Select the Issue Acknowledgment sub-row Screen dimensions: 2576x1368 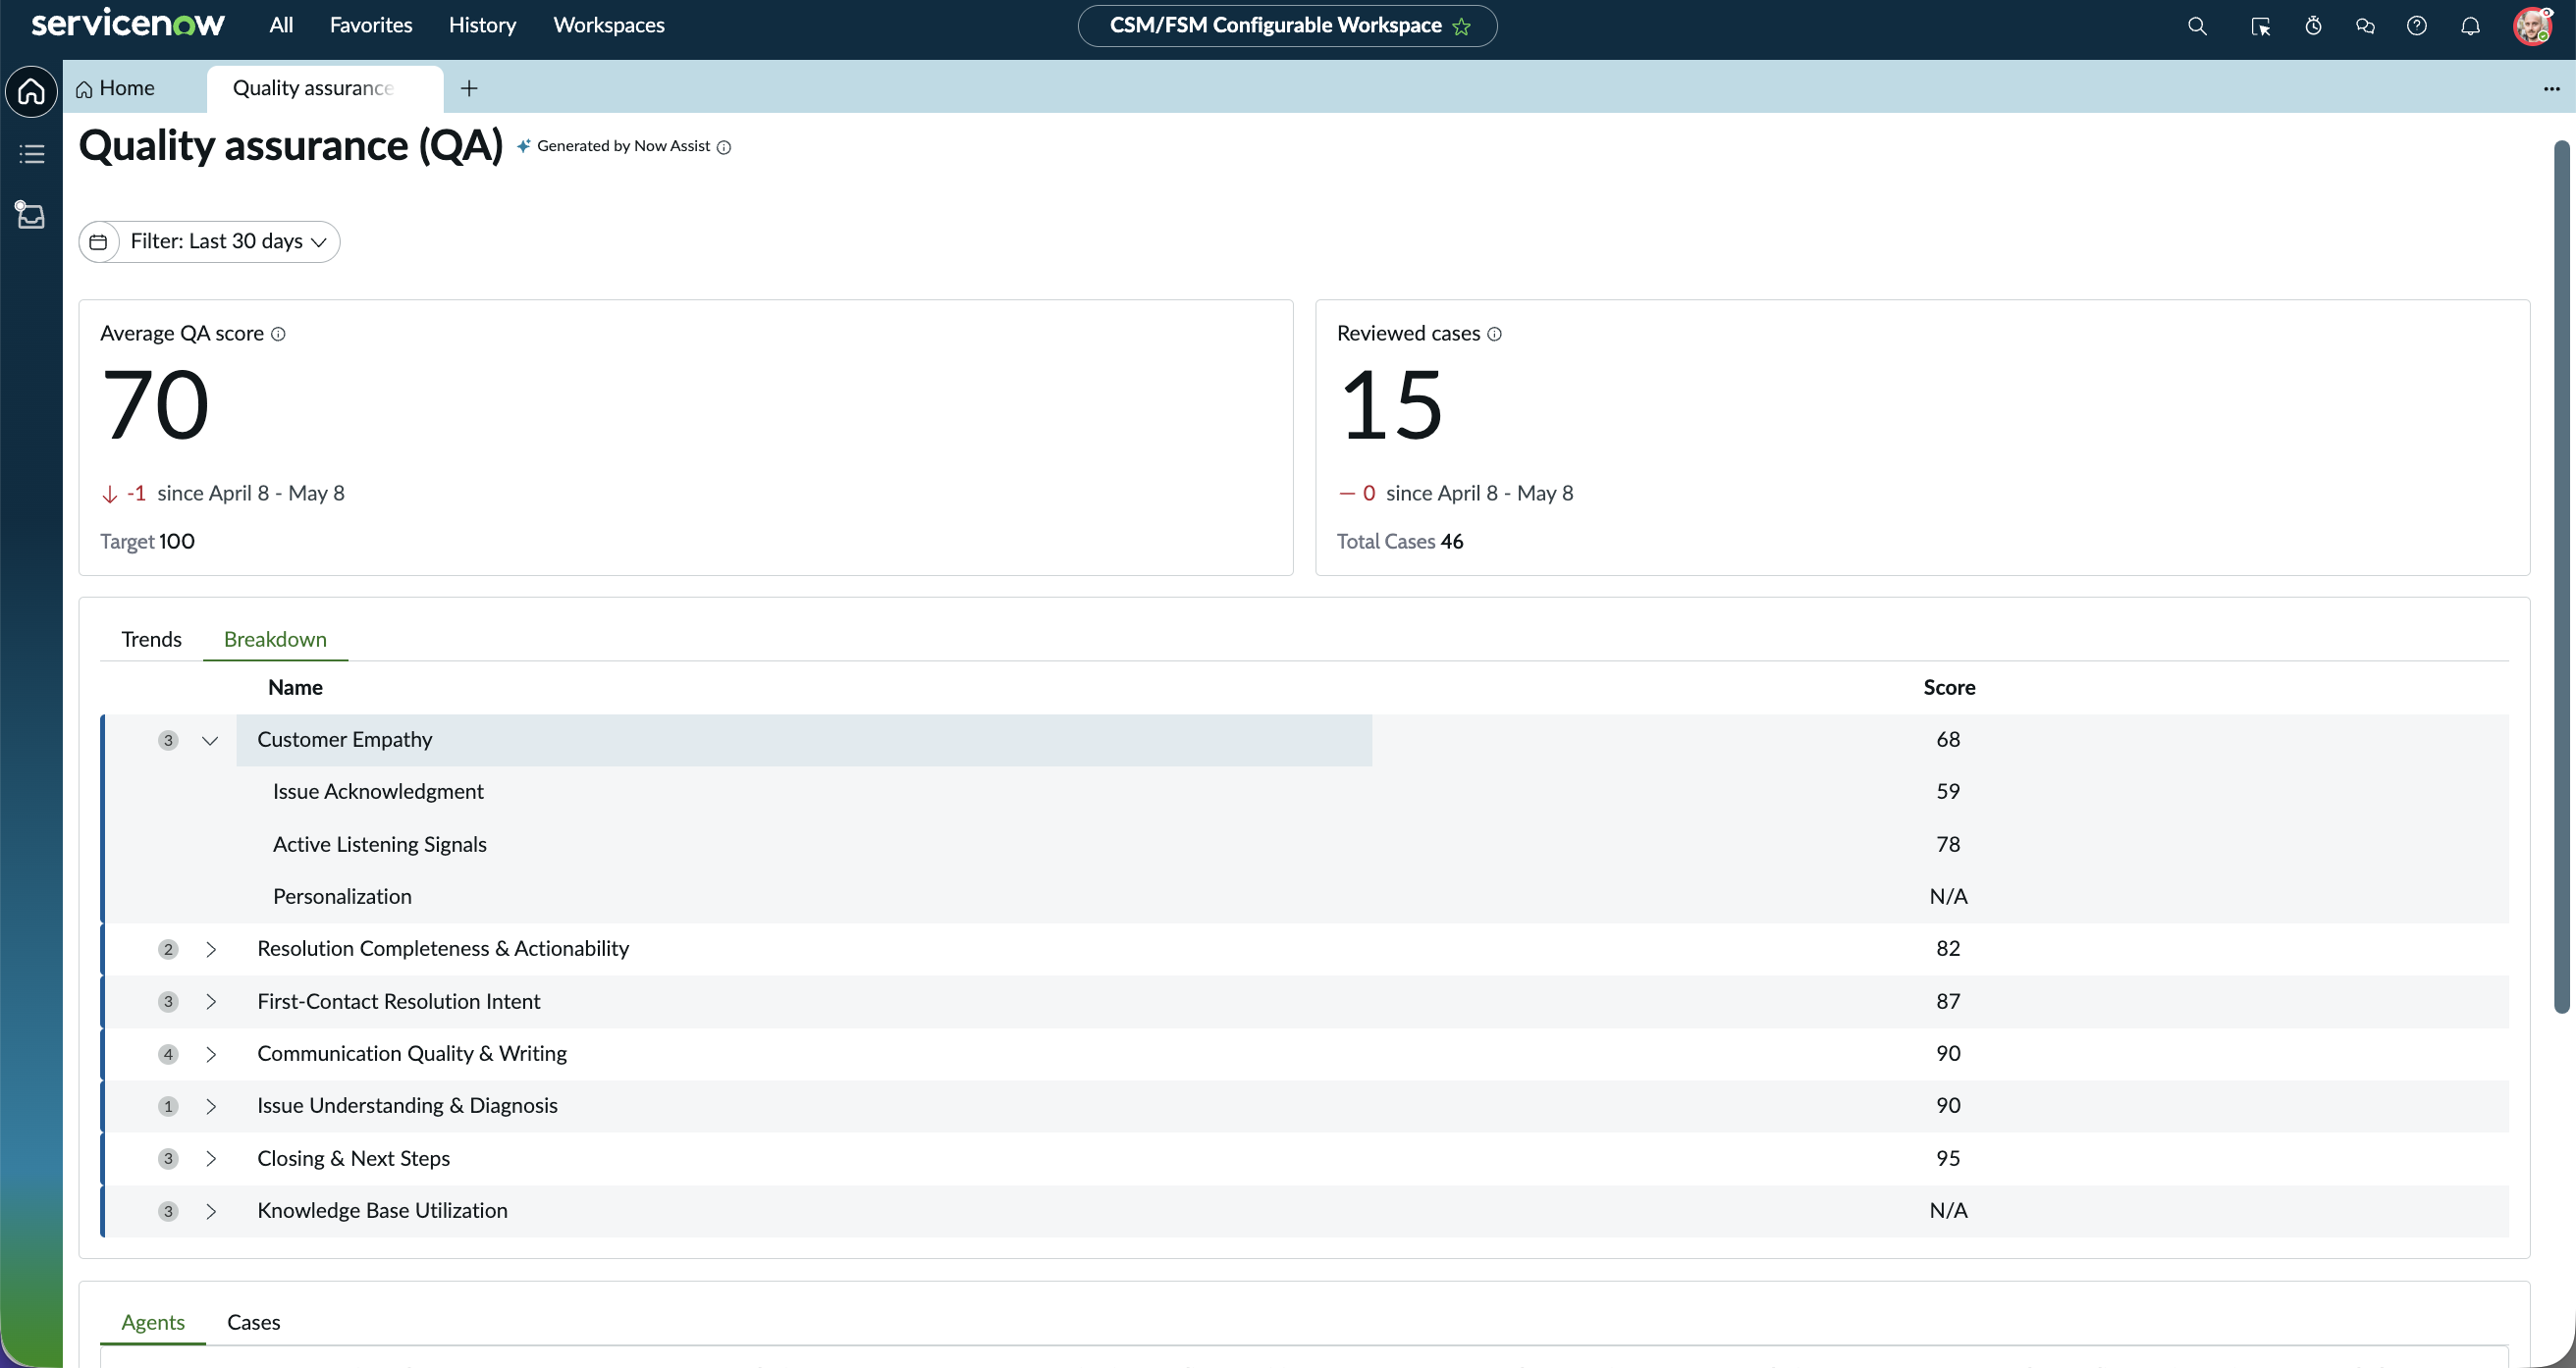point(1307,792)
